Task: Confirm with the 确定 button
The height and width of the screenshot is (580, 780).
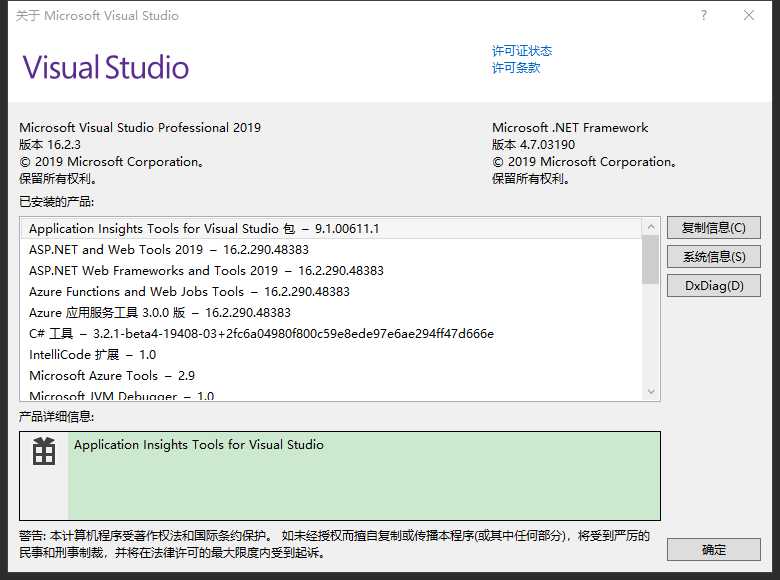Action: [x=713, y=550]
